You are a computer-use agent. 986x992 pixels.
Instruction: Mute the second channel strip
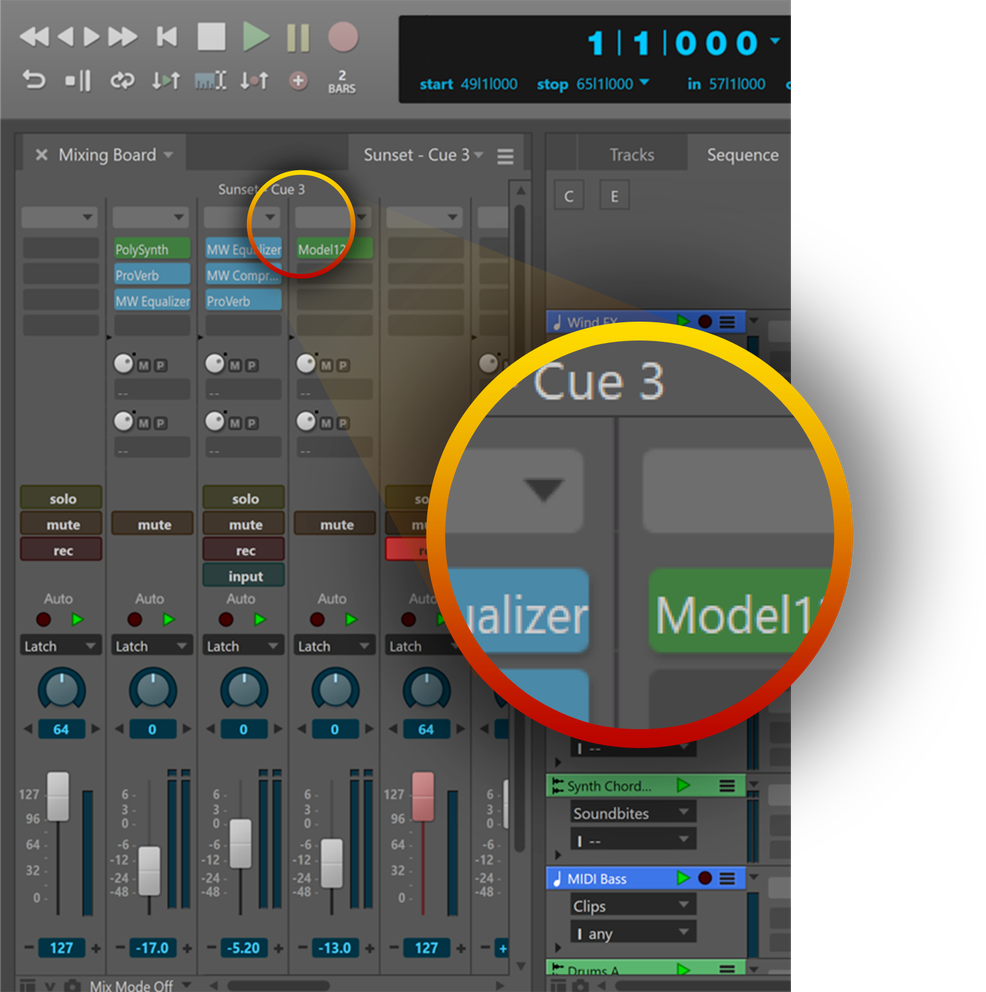coord(151,523)
